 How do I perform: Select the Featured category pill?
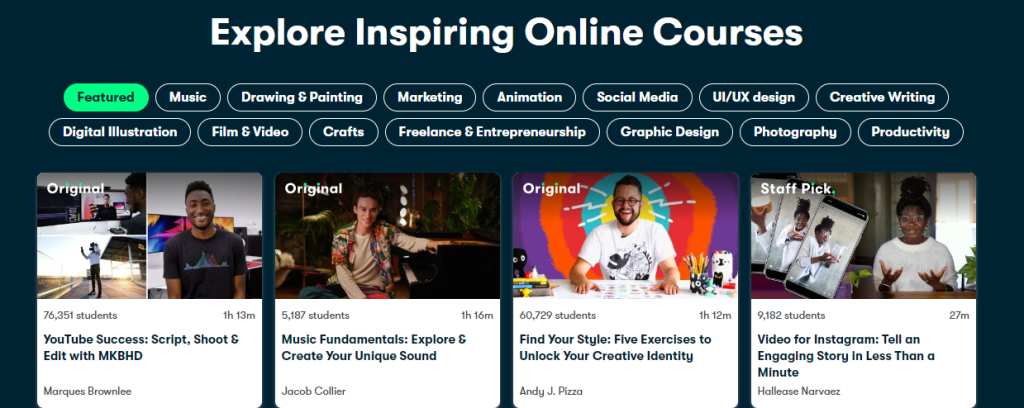[x=106, y=97]
